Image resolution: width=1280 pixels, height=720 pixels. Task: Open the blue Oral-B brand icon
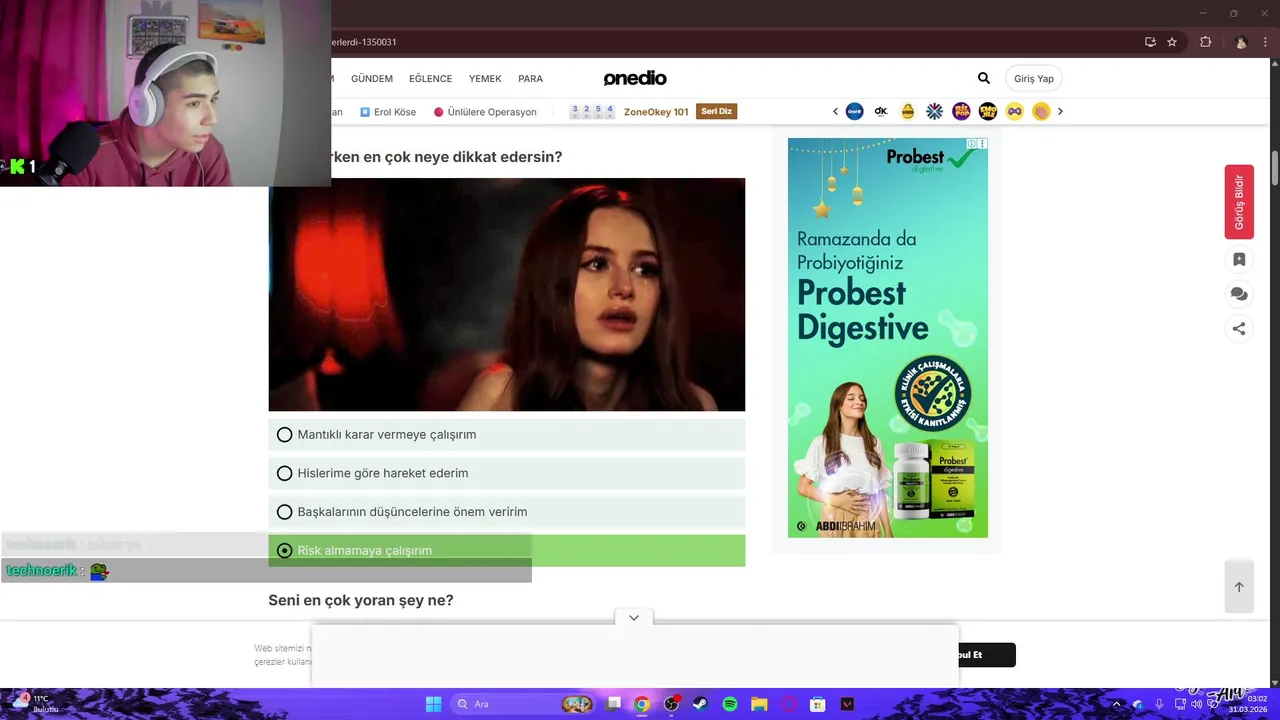pyautogui.click(x=854, y=111)
